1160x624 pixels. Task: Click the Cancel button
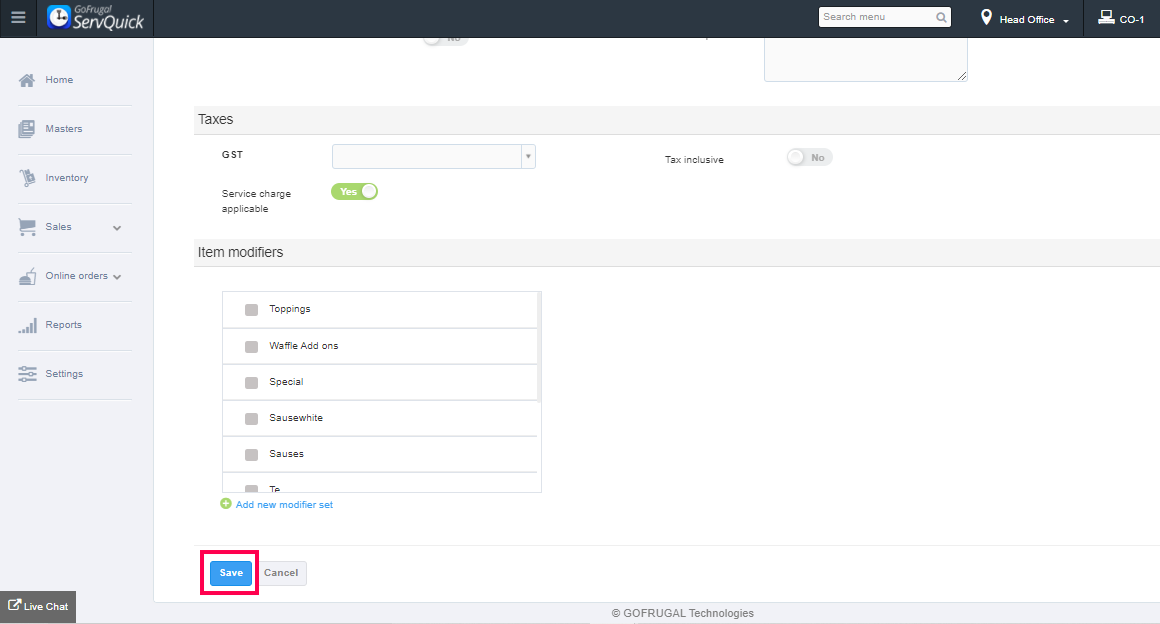coord(281,573)
